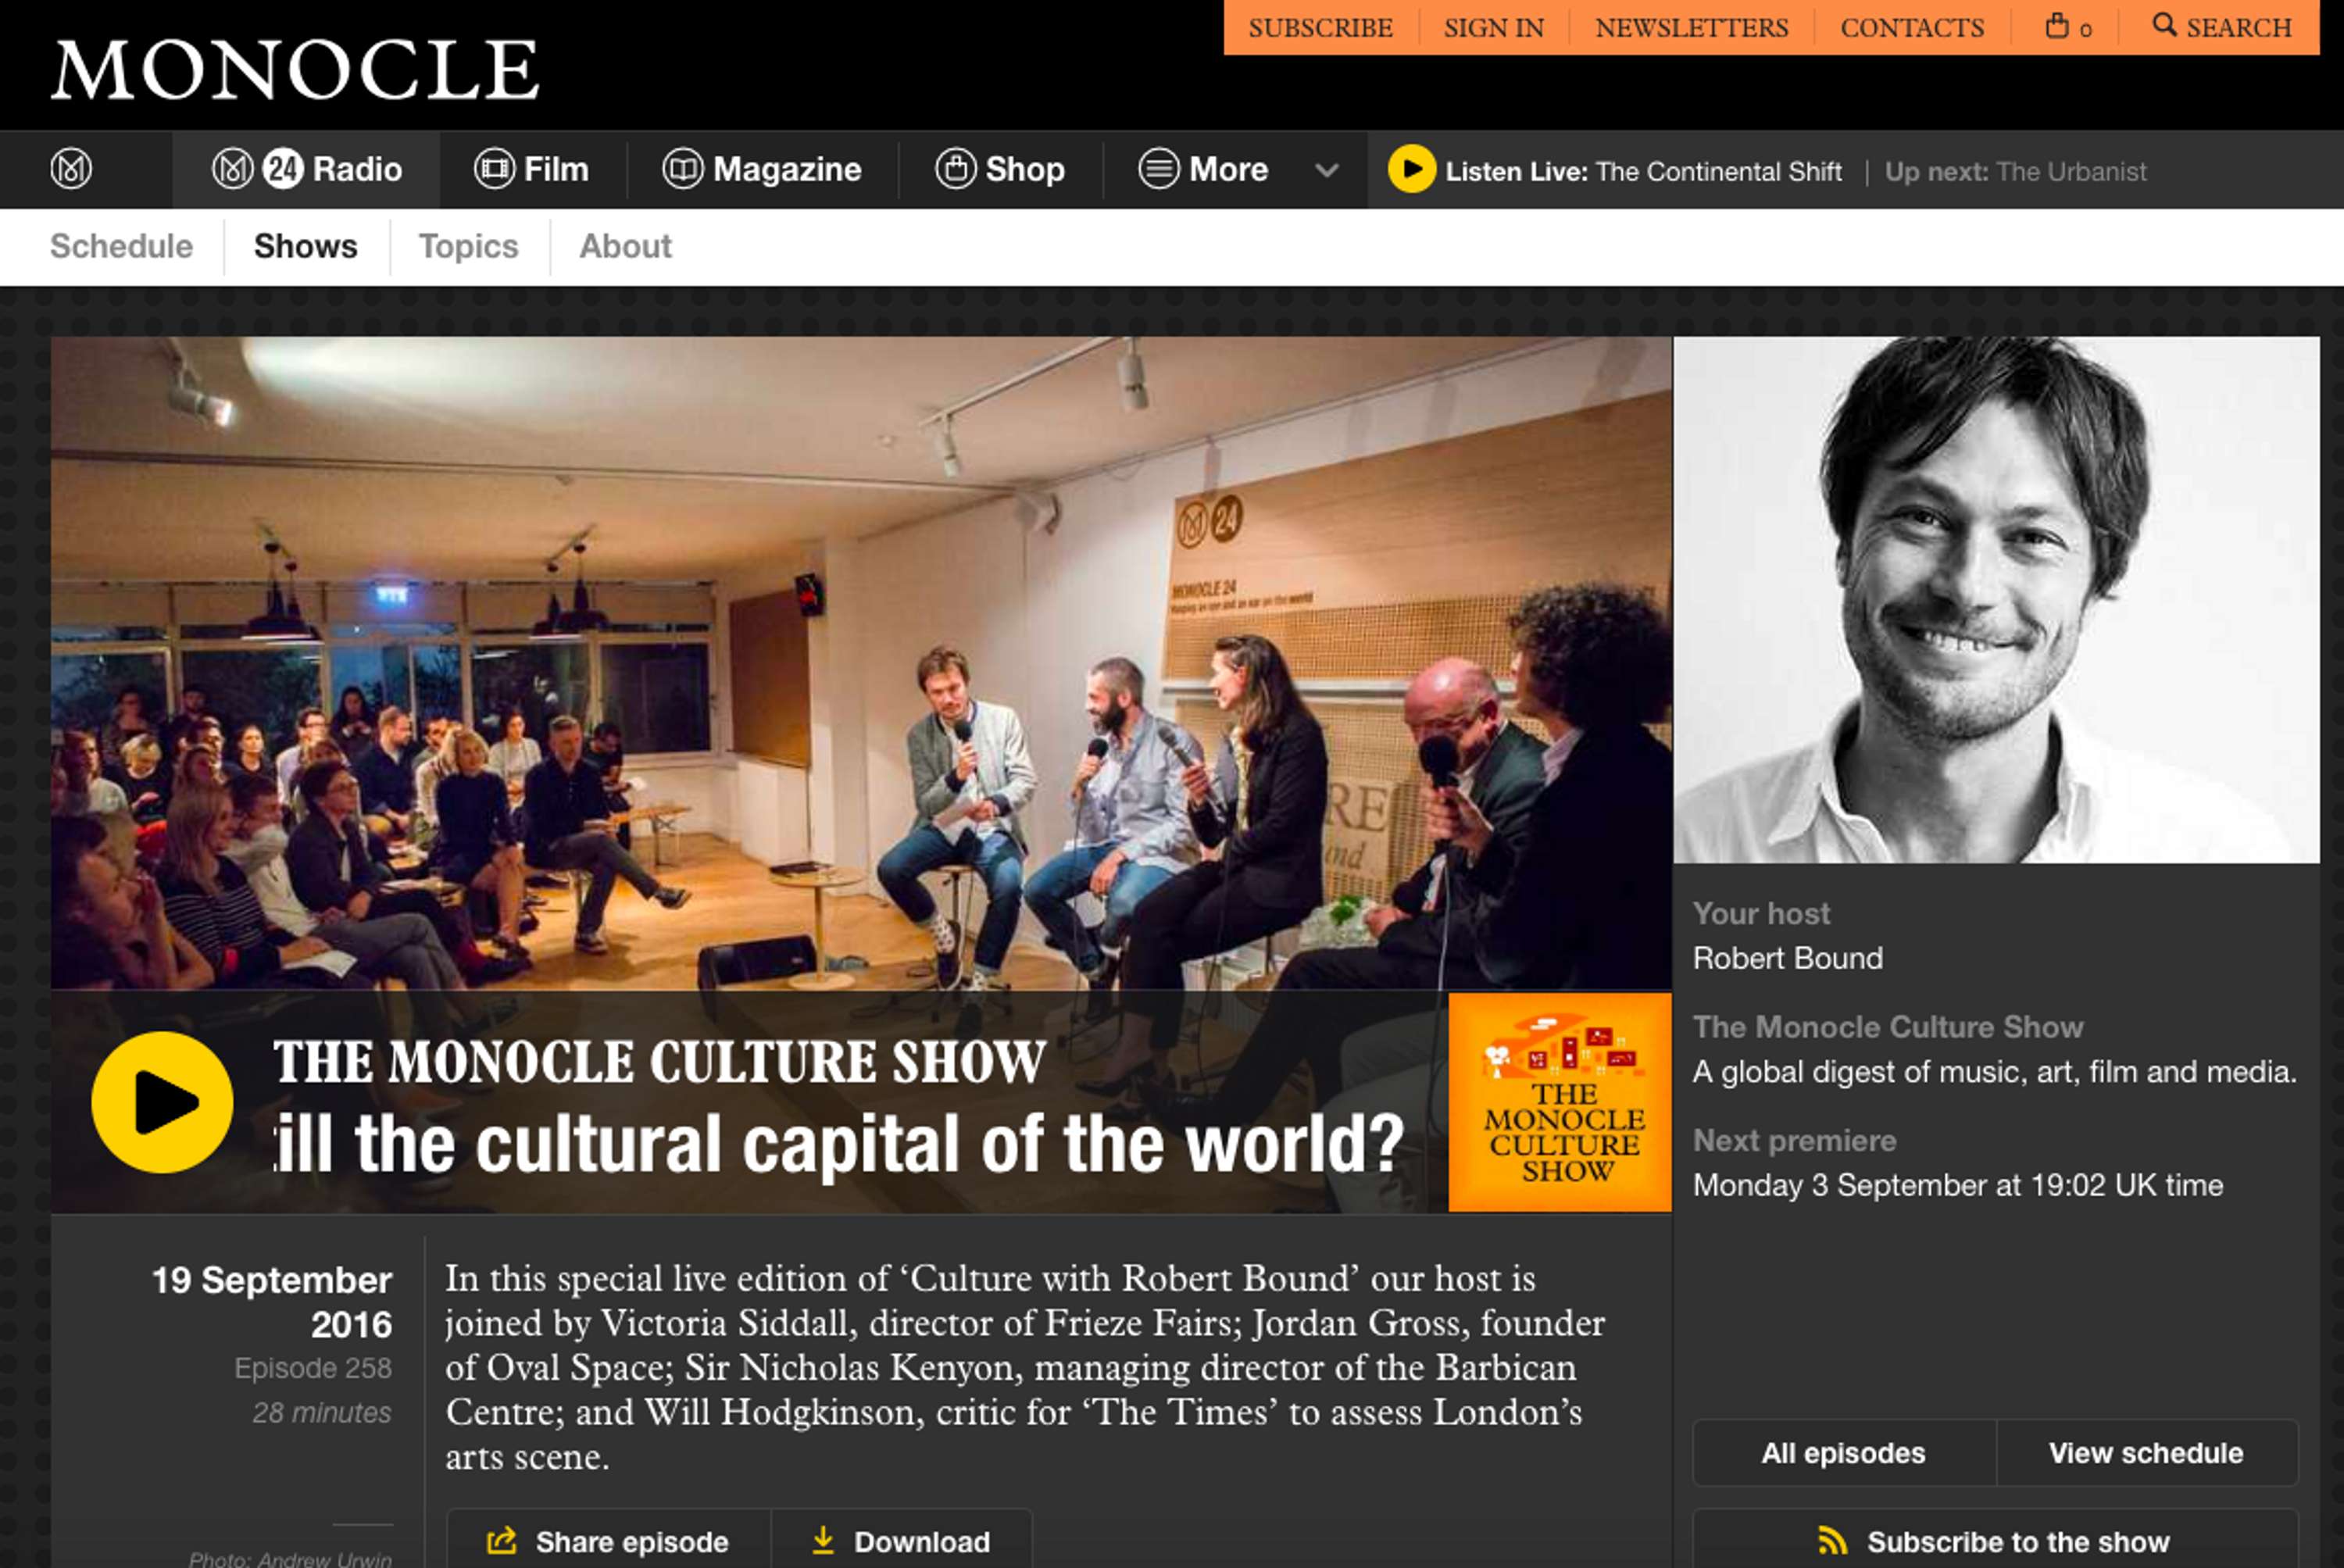Click the live panel discussion photo
This screenshot has height=1568, width=2344.
tap(860, 663)
